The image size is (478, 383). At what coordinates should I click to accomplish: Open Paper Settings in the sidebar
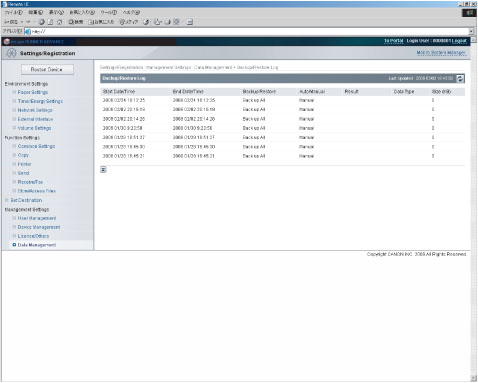pos(33,92)
